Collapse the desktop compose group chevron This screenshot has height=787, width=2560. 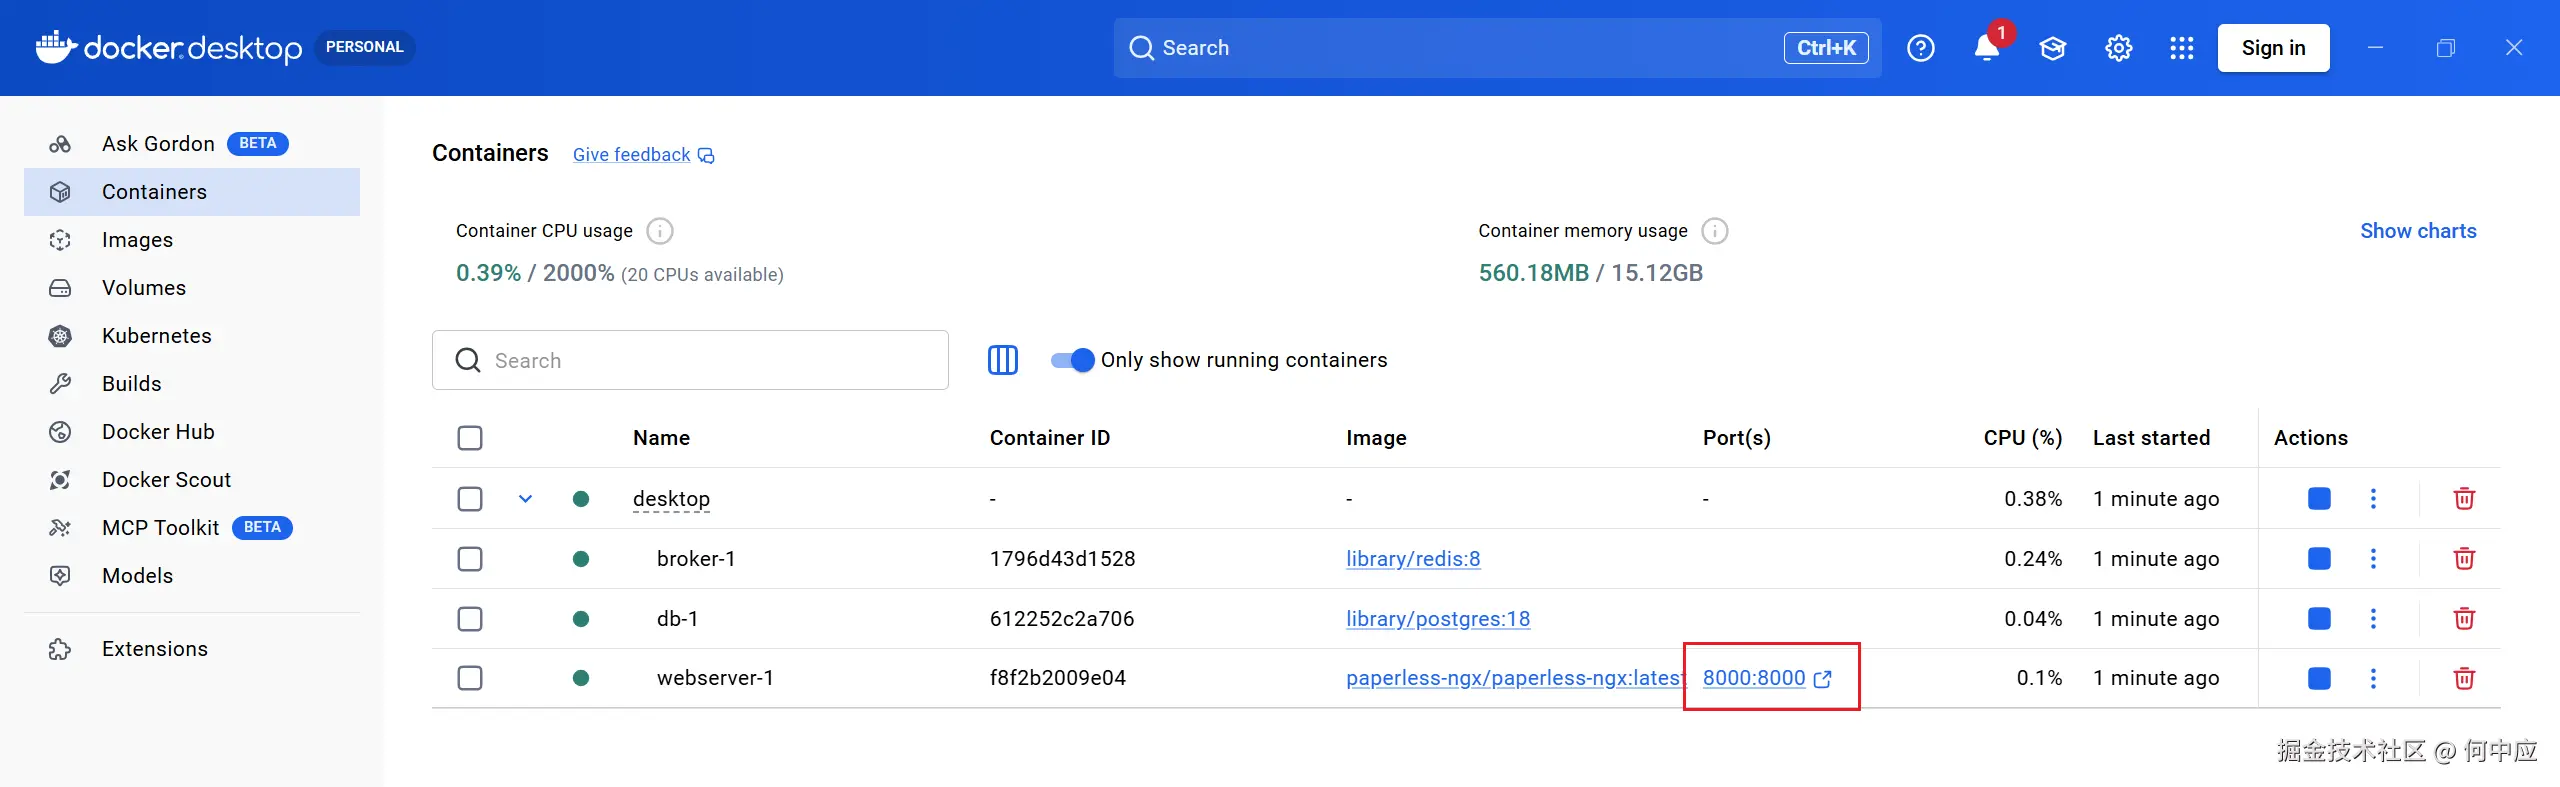(x=525, y=498)
